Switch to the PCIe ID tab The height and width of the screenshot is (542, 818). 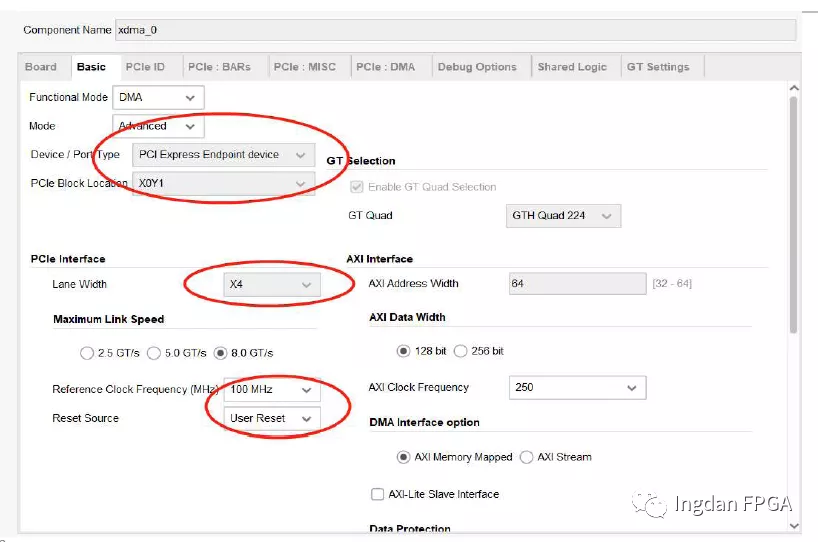click(x=145, y=67)
